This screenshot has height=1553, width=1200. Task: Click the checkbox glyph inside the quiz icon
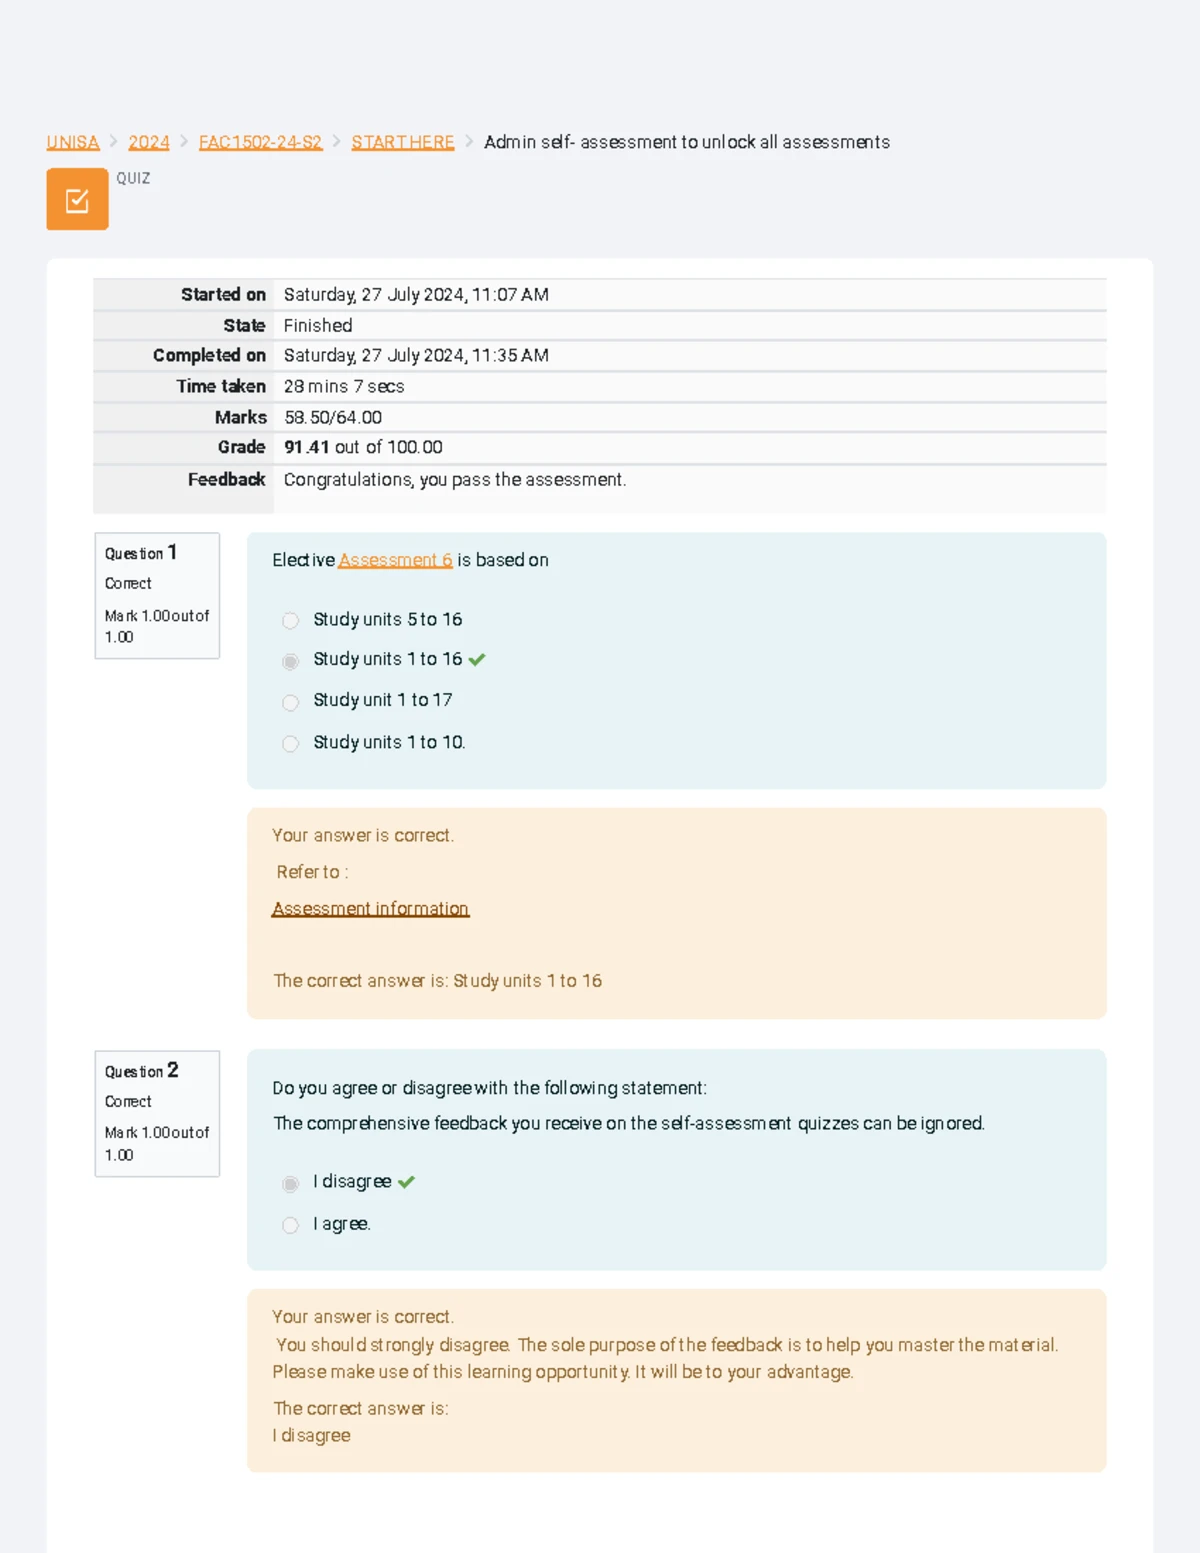[x=76, y=199]
